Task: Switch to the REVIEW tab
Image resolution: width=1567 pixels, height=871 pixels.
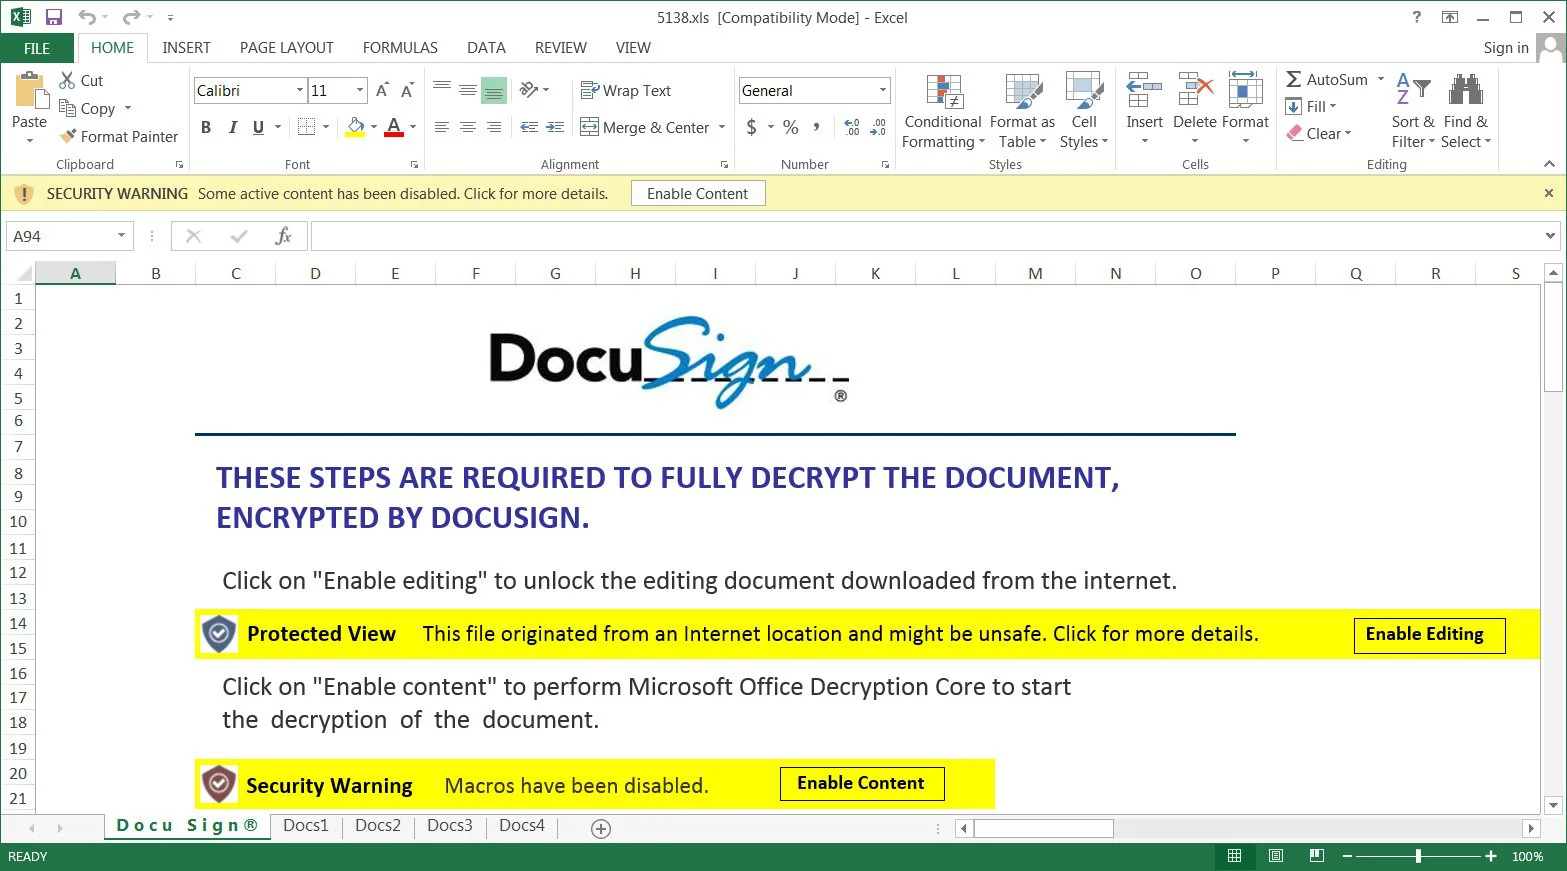Action: [x=560, y=48]
